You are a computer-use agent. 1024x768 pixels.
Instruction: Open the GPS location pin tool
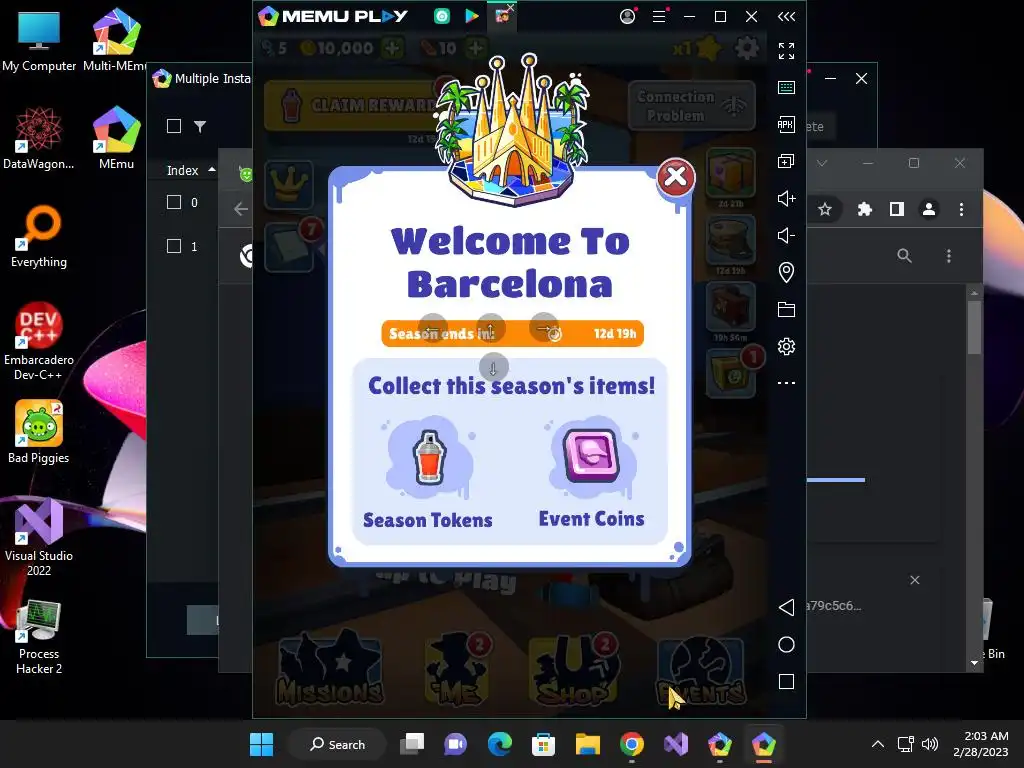click(x=786, y=272)
